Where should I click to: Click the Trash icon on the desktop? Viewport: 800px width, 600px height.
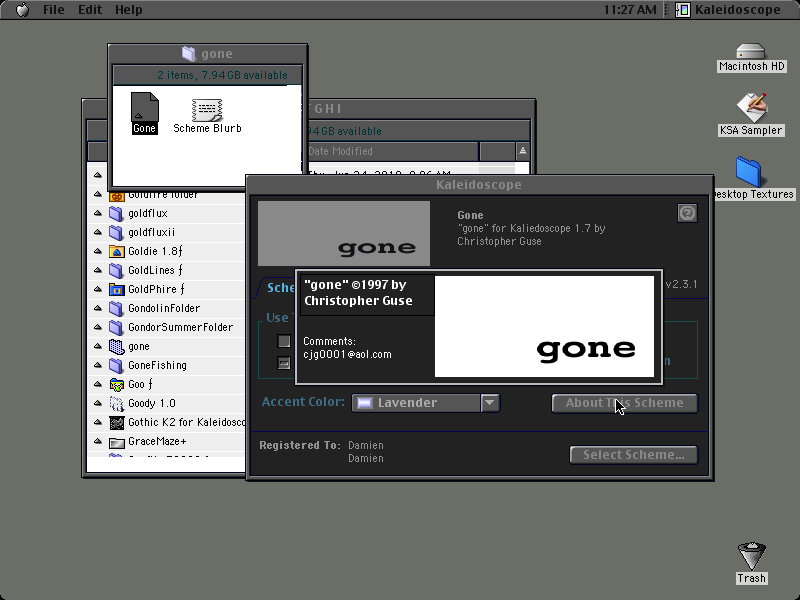tap(752, 557)
